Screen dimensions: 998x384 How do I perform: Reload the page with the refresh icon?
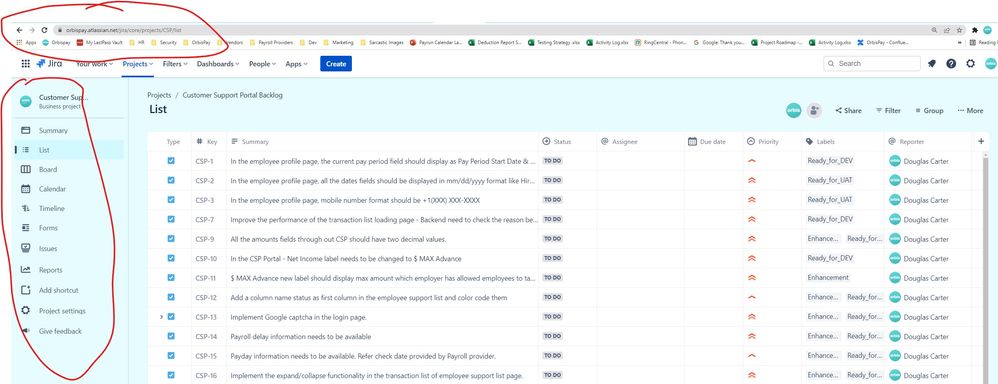[x=45, y=30]
